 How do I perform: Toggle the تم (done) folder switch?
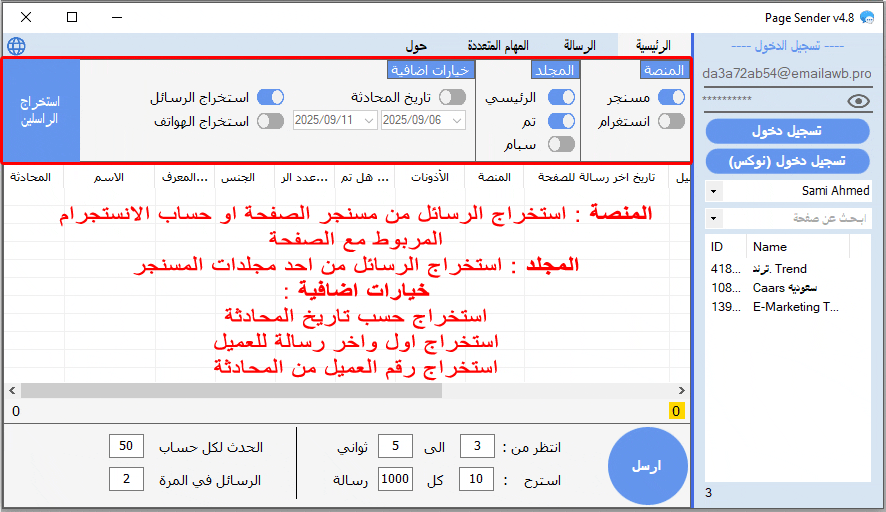click(561, 121)
